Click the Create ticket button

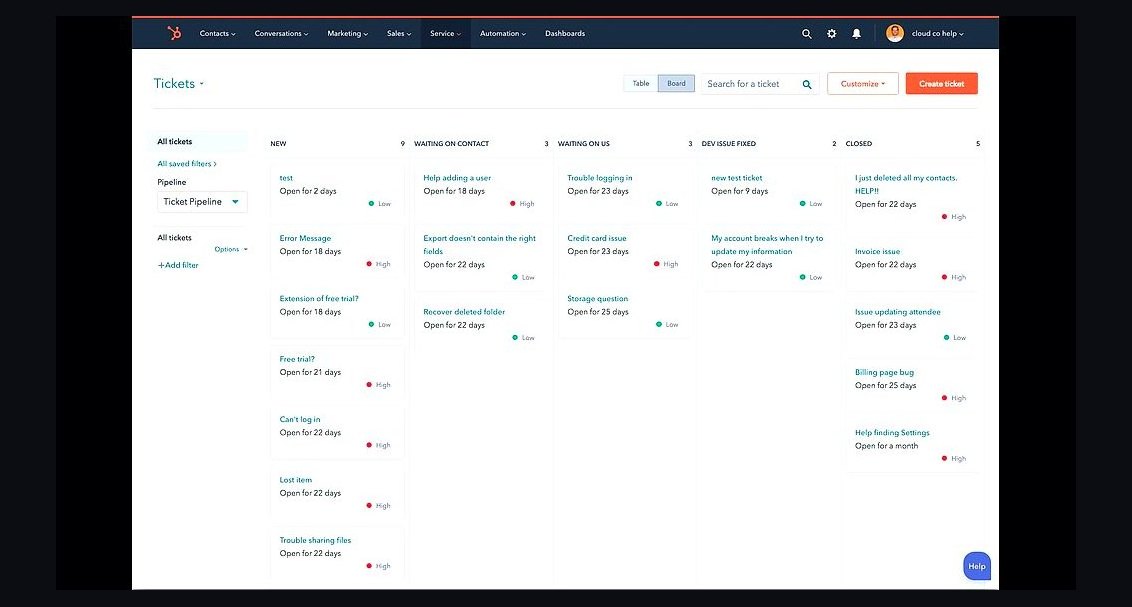(x=941, y=84)
